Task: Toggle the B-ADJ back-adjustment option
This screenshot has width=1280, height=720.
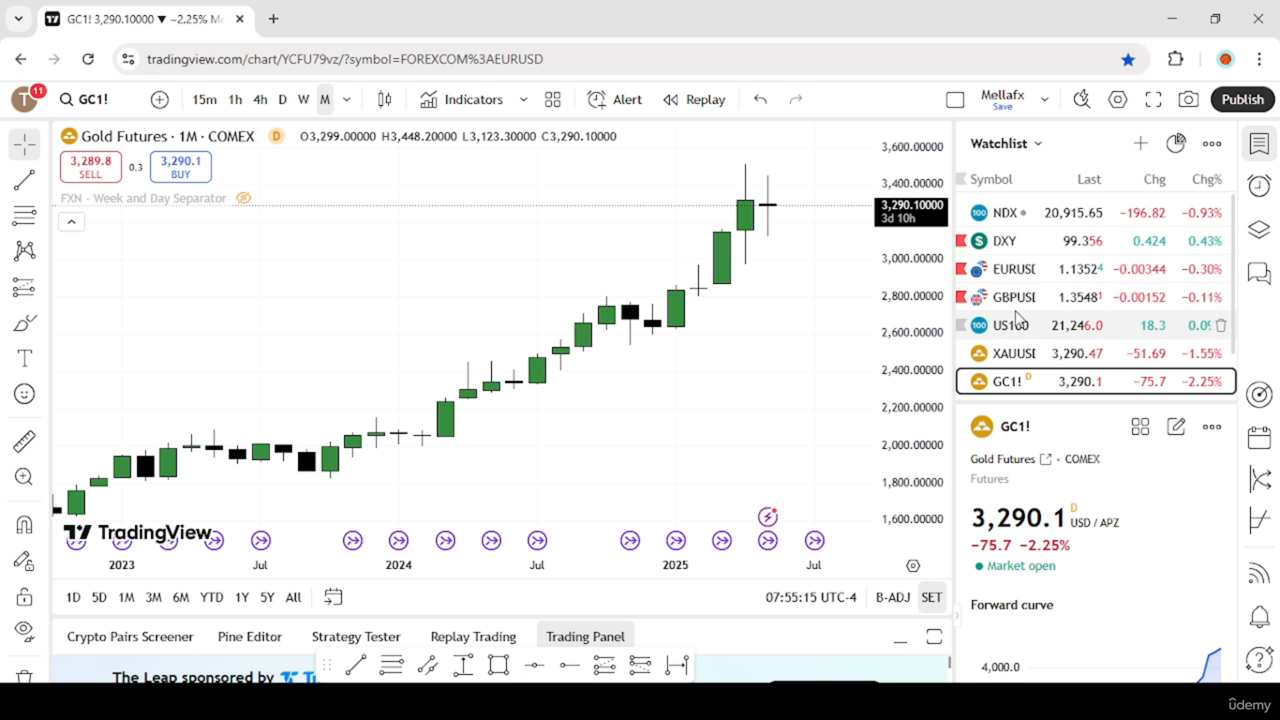Action: coord(892,597)
